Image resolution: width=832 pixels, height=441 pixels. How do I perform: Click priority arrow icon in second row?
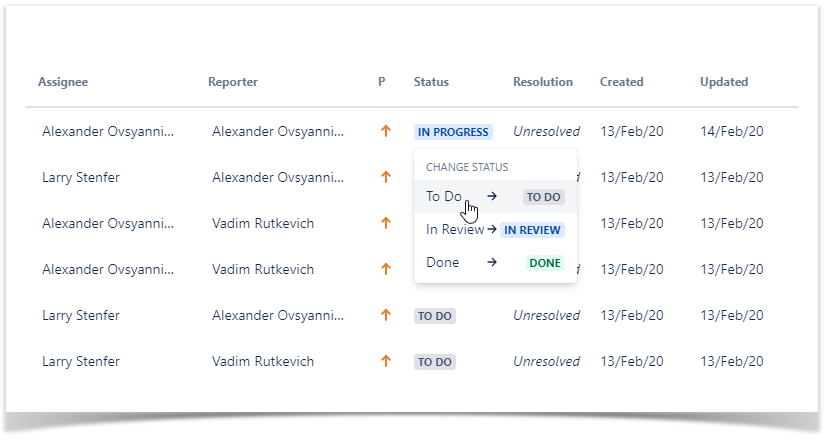pos(385,177)
